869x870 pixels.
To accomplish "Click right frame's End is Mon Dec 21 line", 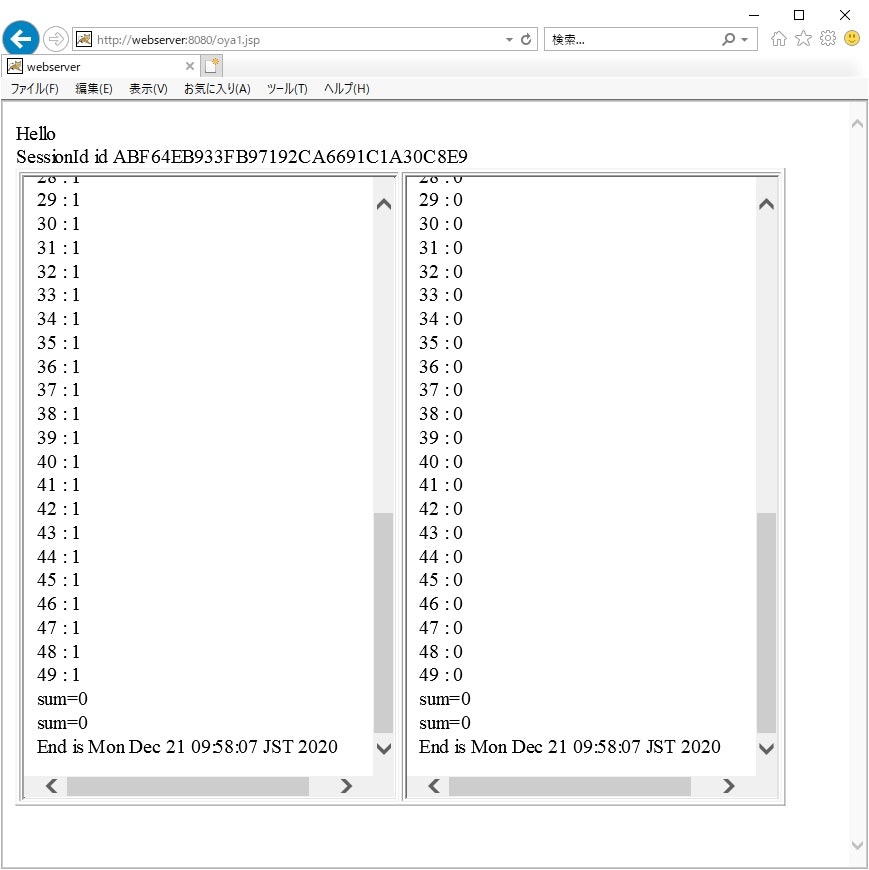I will coord(569,747).
